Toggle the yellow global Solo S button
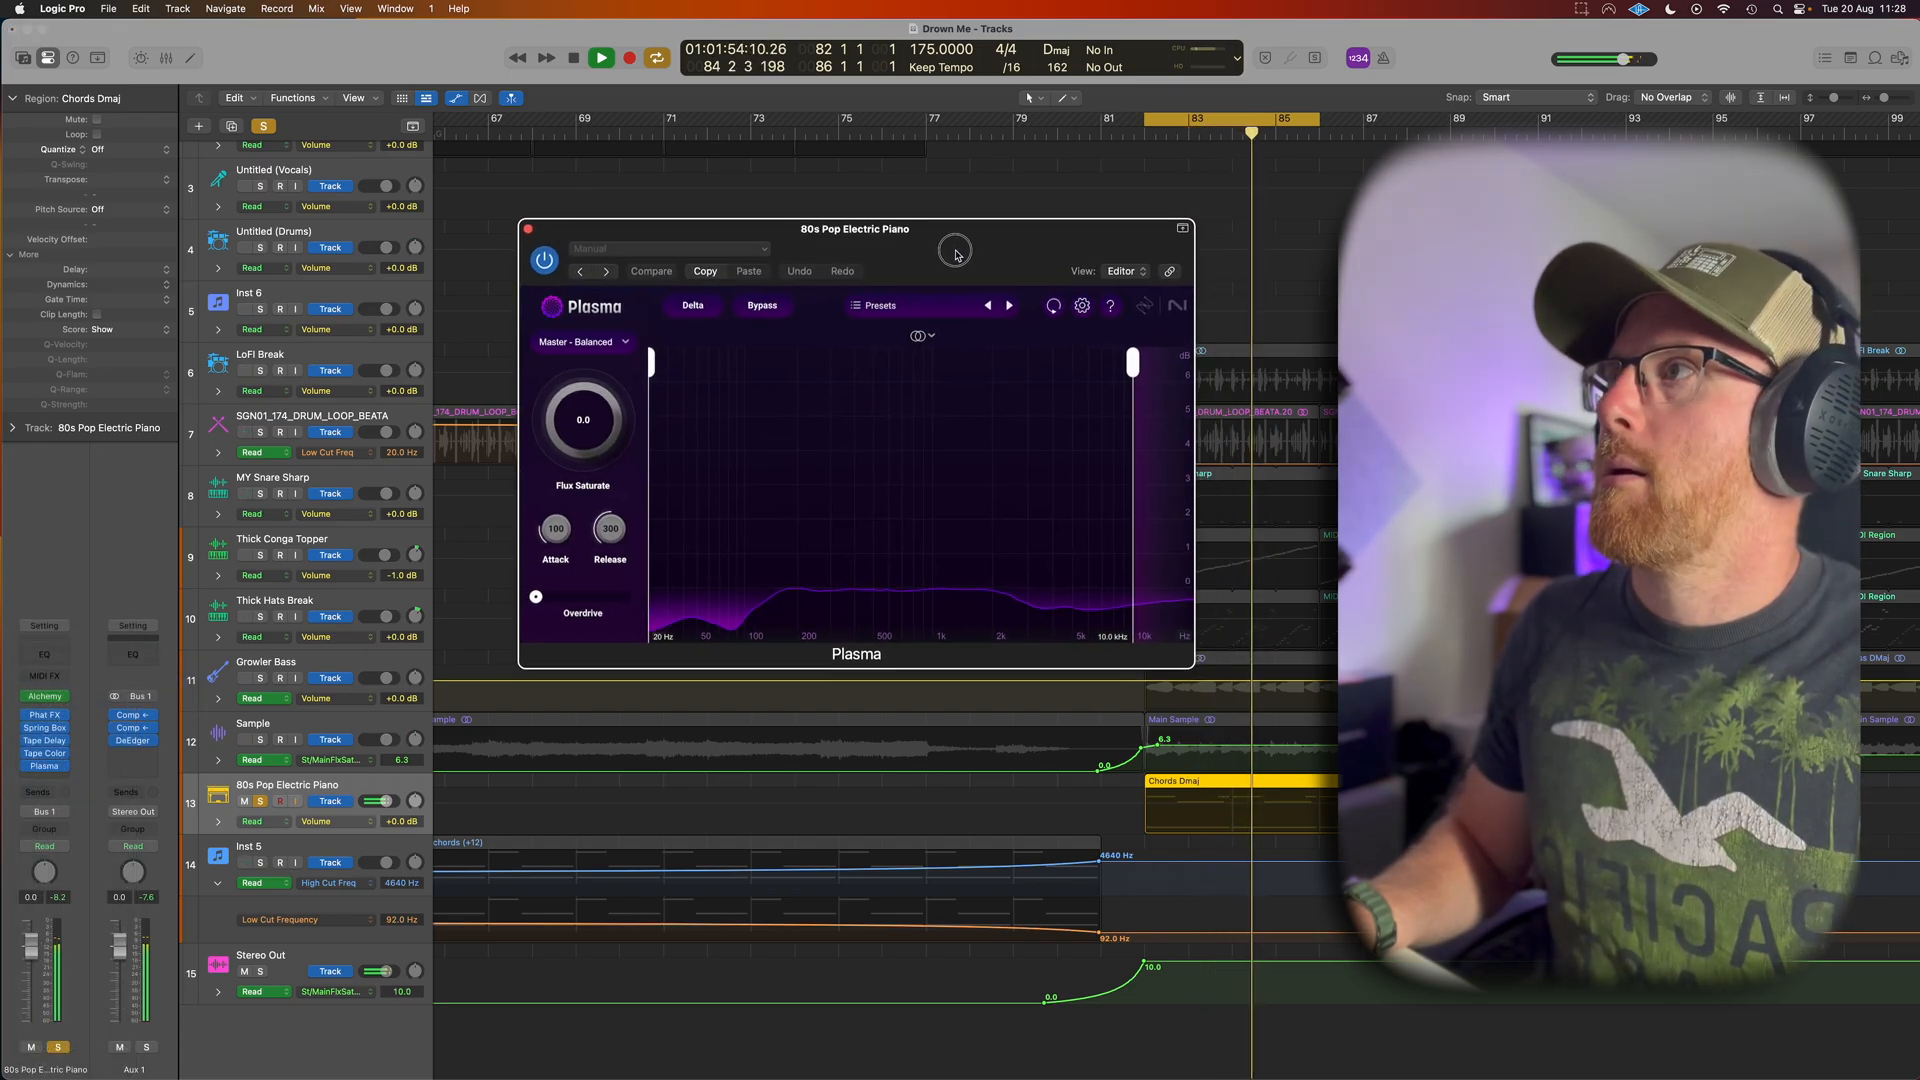The width and height of the screenshot is (1920, 1080). click(263, 126)
